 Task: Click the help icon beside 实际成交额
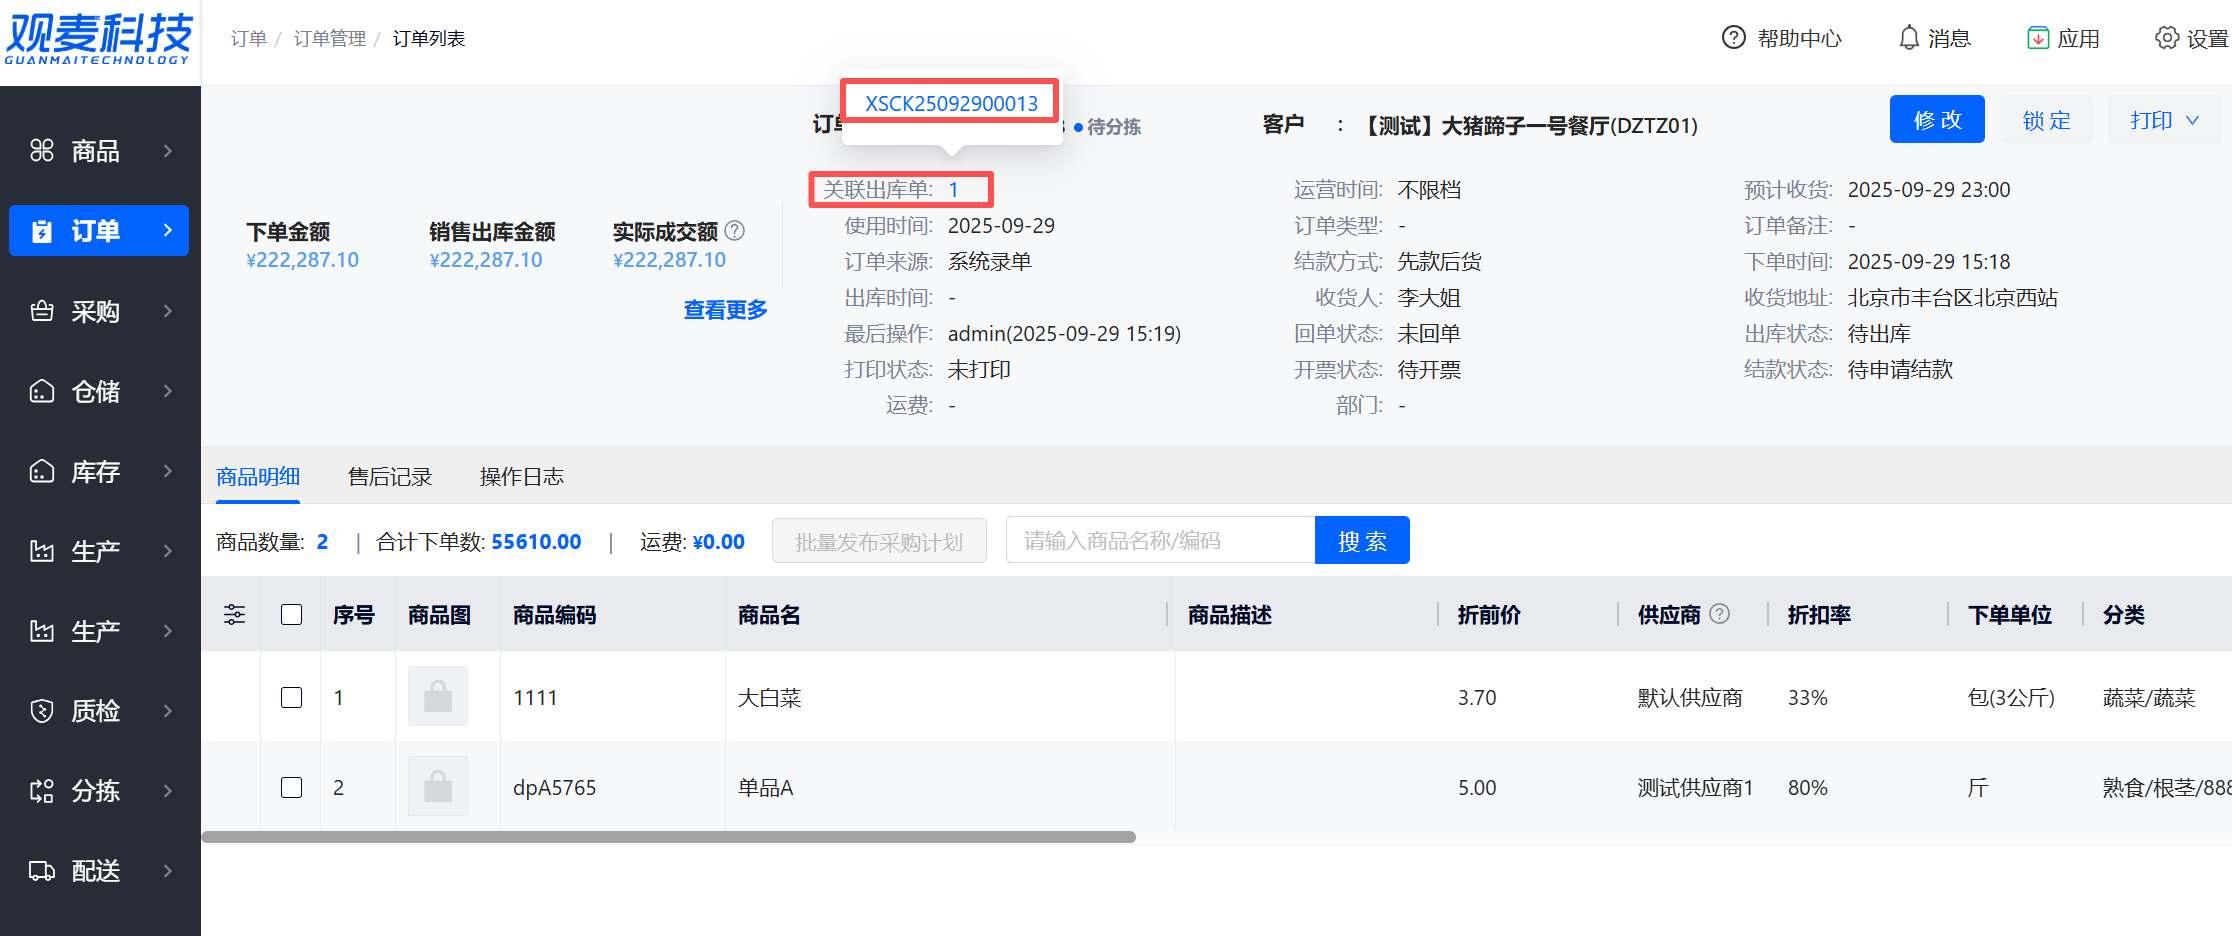click(x=735, y=231)
